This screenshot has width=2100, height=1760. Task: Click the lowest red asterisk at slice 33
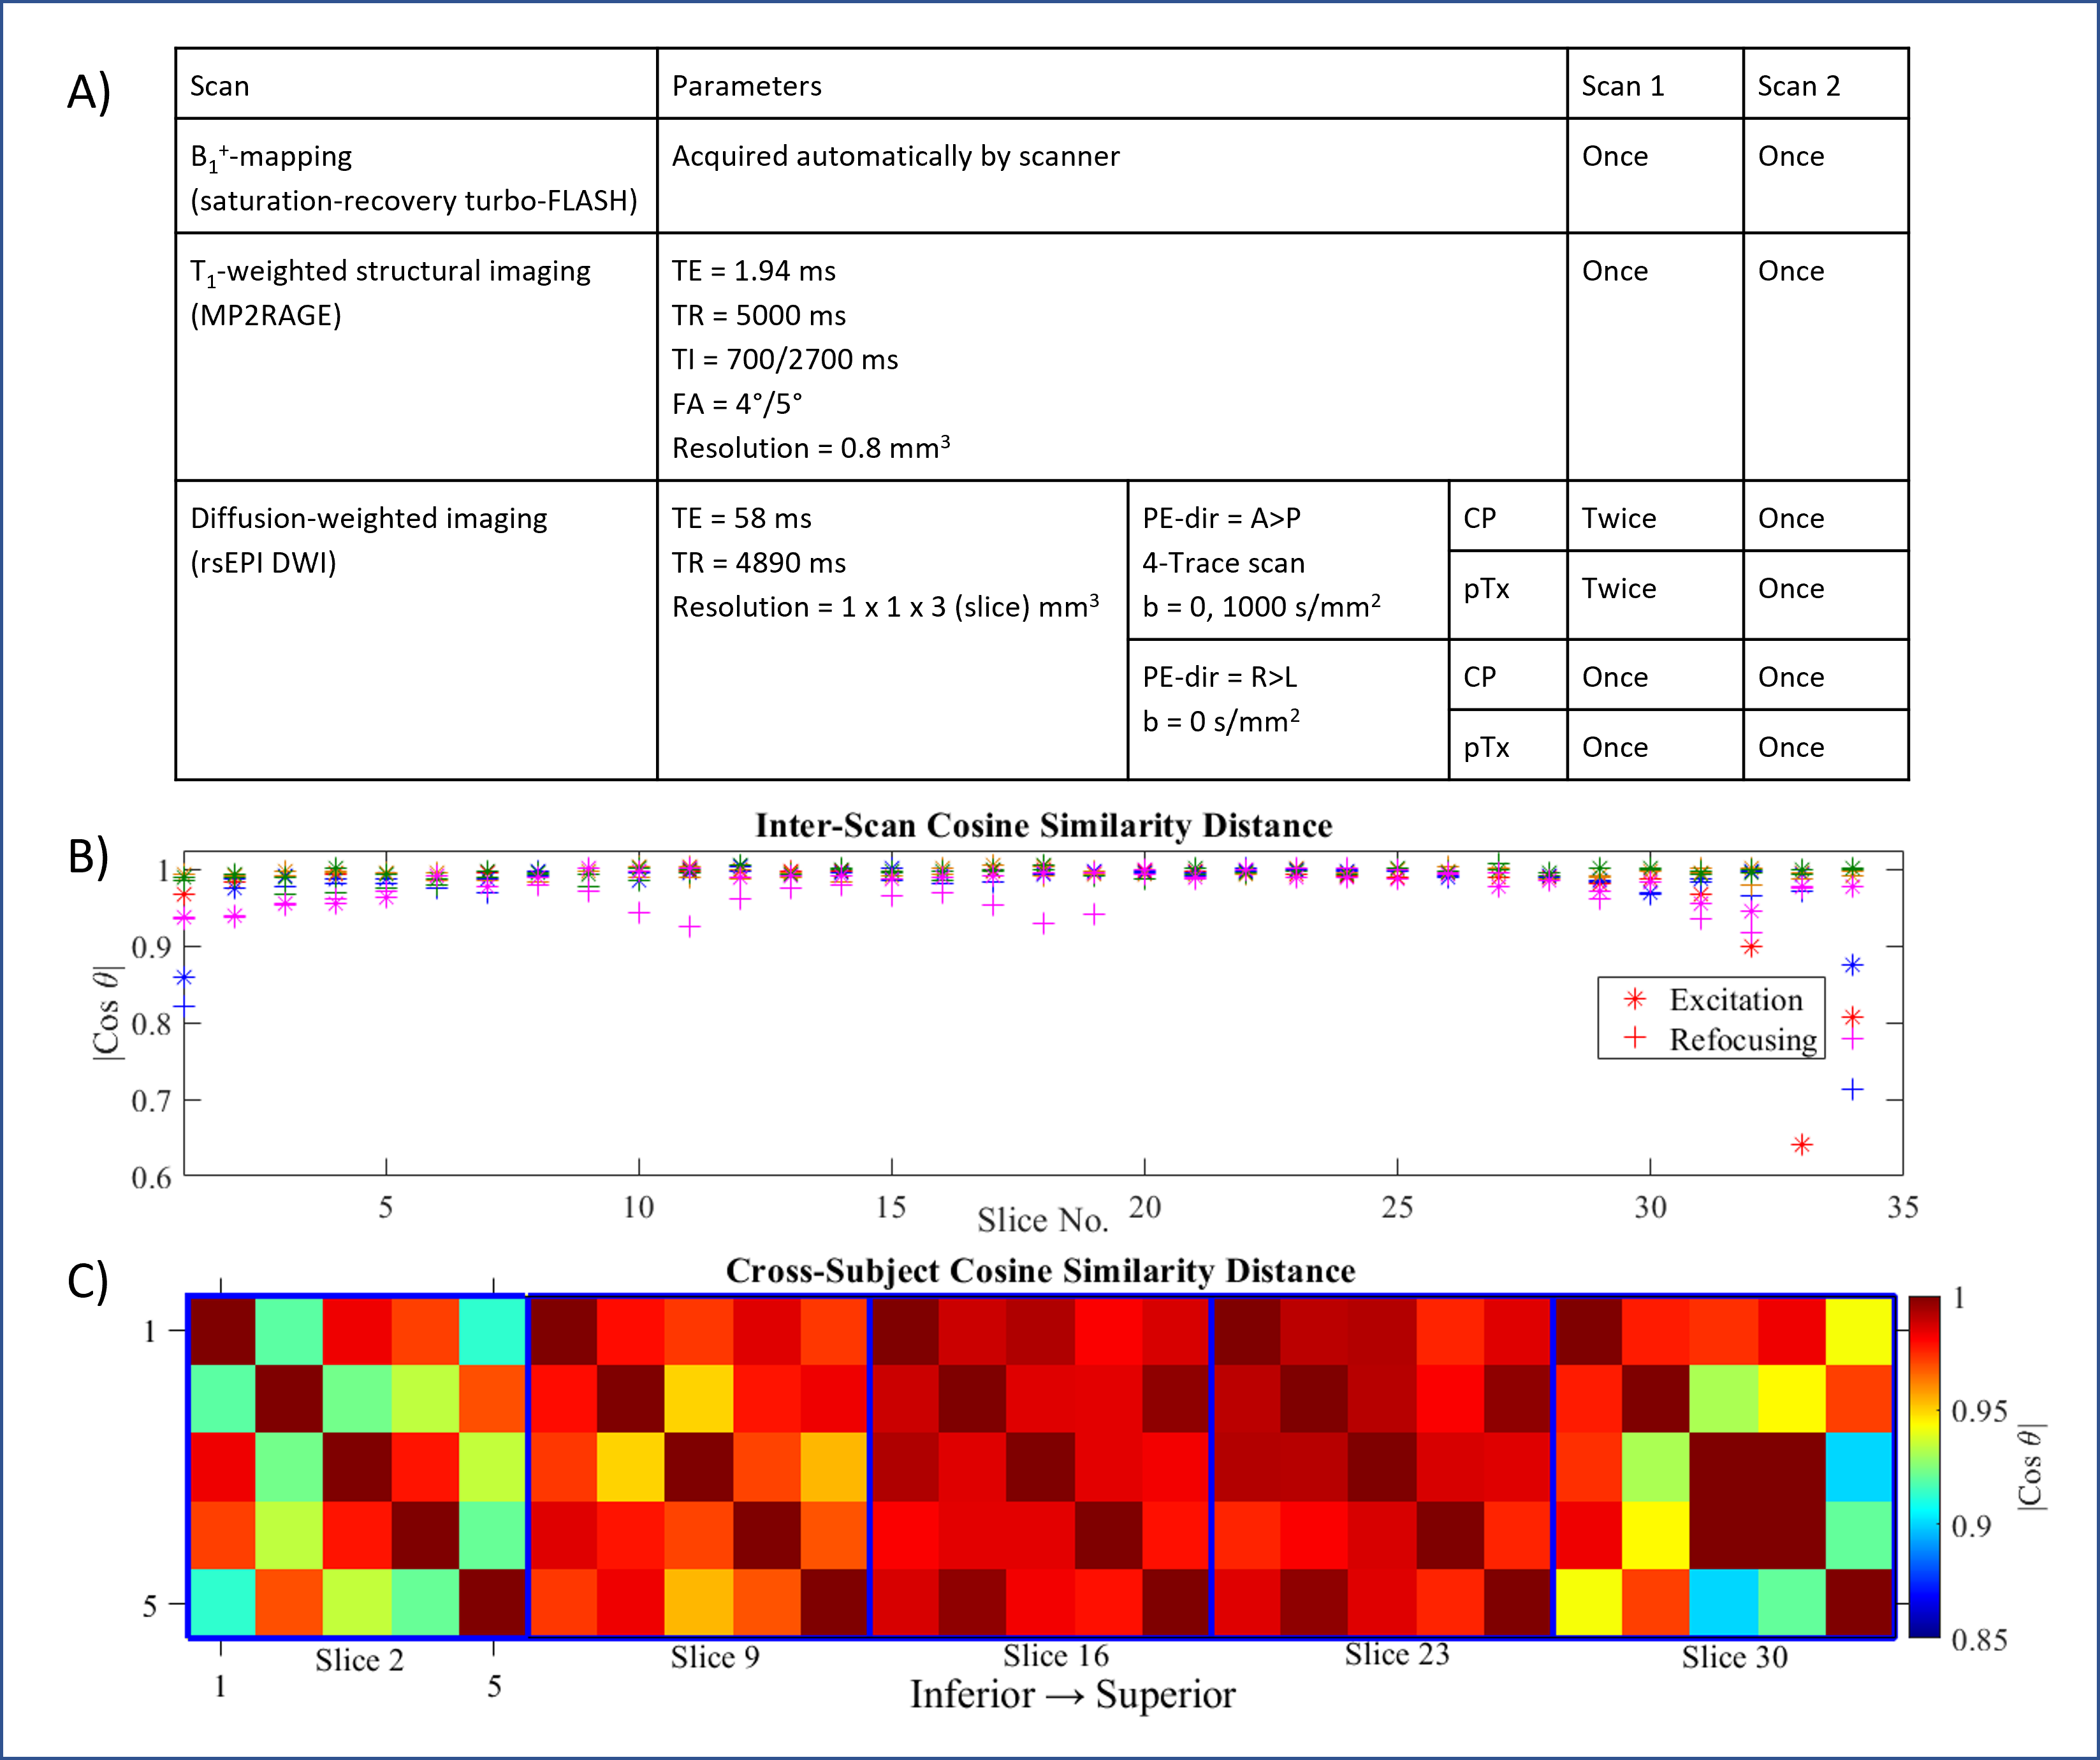pos(1802,1145)
